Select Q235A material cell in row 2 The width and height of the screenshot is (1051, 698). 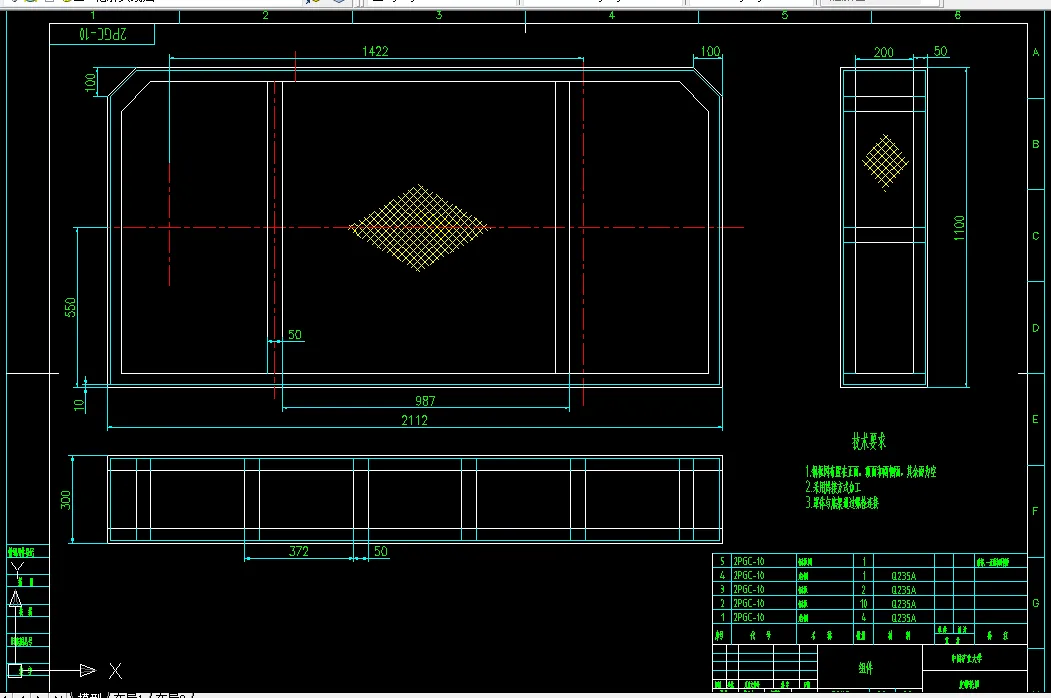(904, 604)
